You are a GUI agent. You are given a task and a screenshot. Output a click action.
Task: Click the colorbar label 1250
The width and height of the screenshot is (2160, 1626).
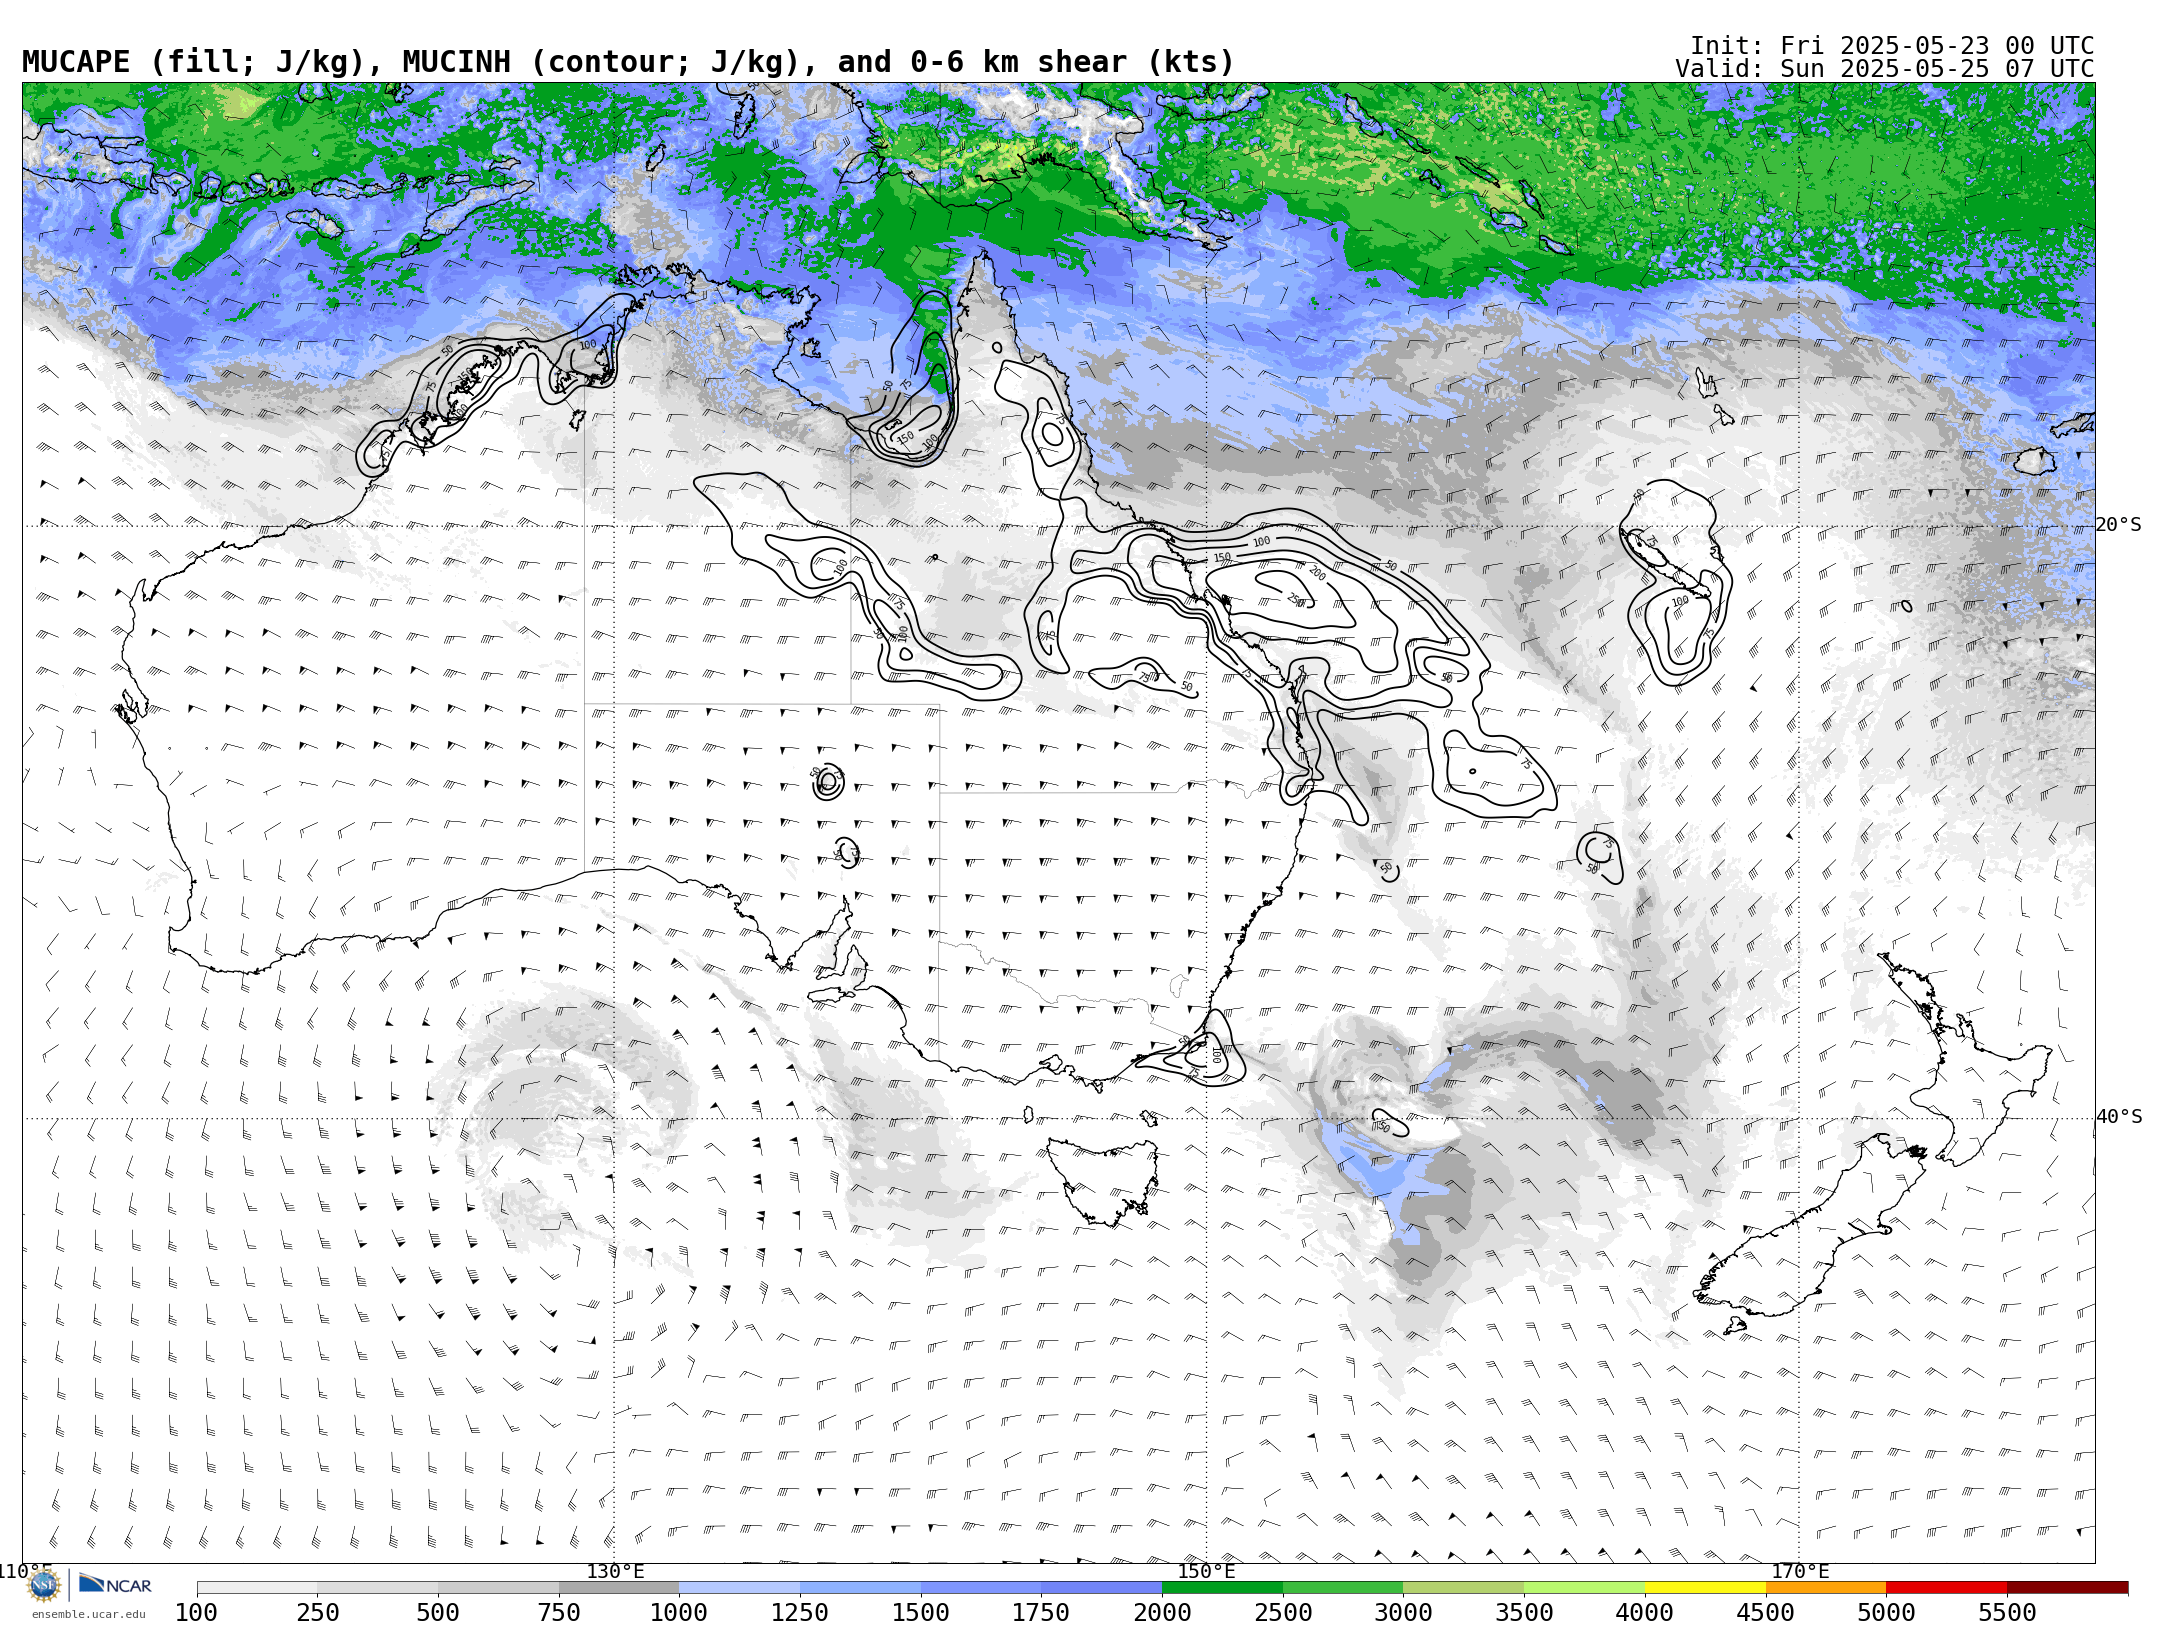800,1613
